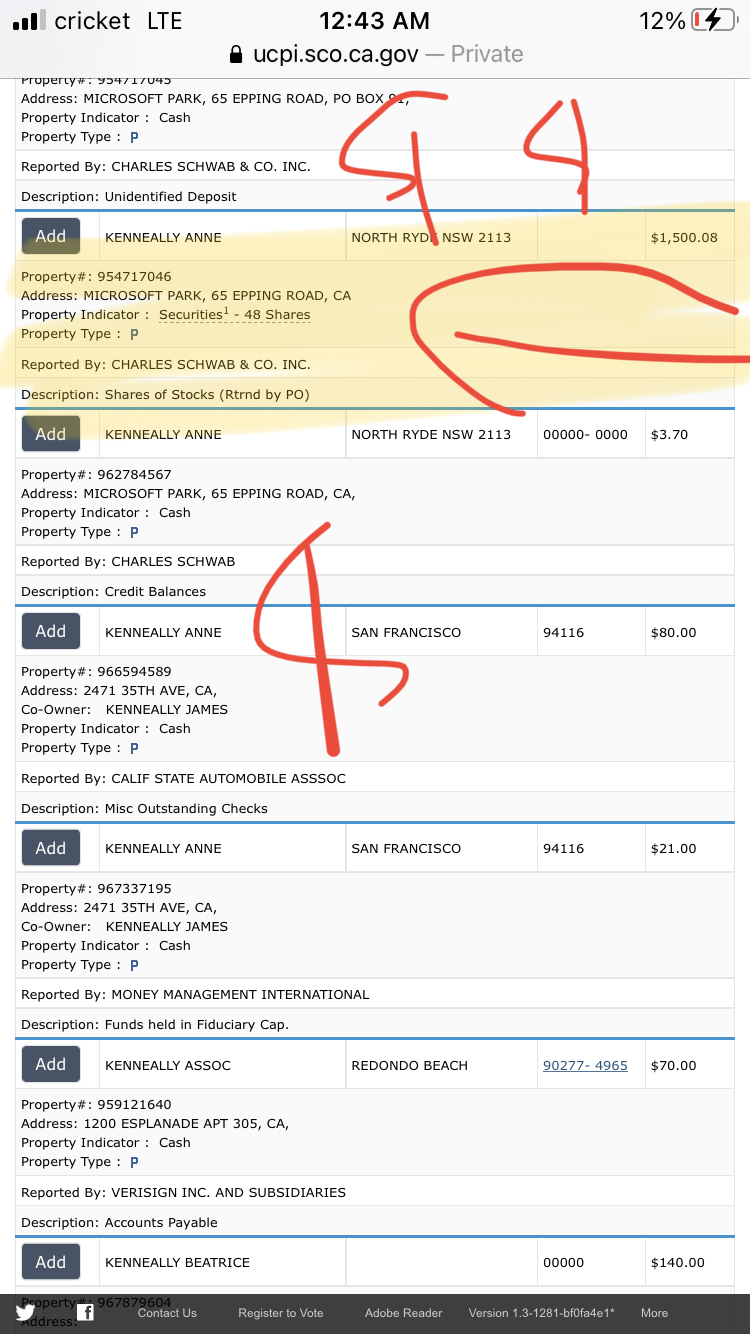750x1334 pixels.
Task: Click Description: Unidentified Deposit
Action: (129, 197)
